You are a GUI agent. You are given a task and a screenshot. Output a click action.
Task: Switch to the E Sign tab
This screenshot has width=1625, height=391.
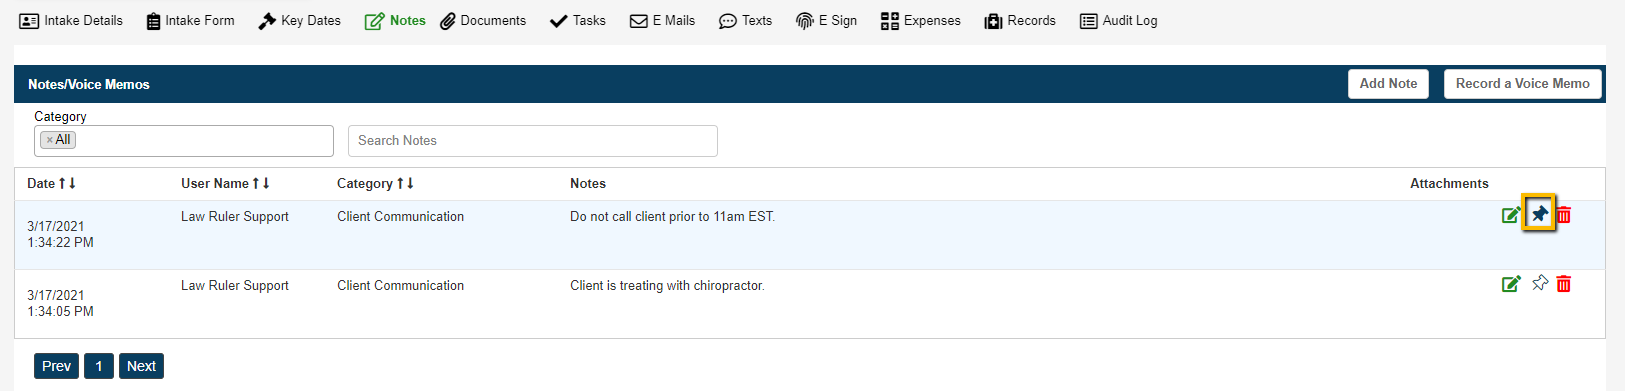pos(826,20)
